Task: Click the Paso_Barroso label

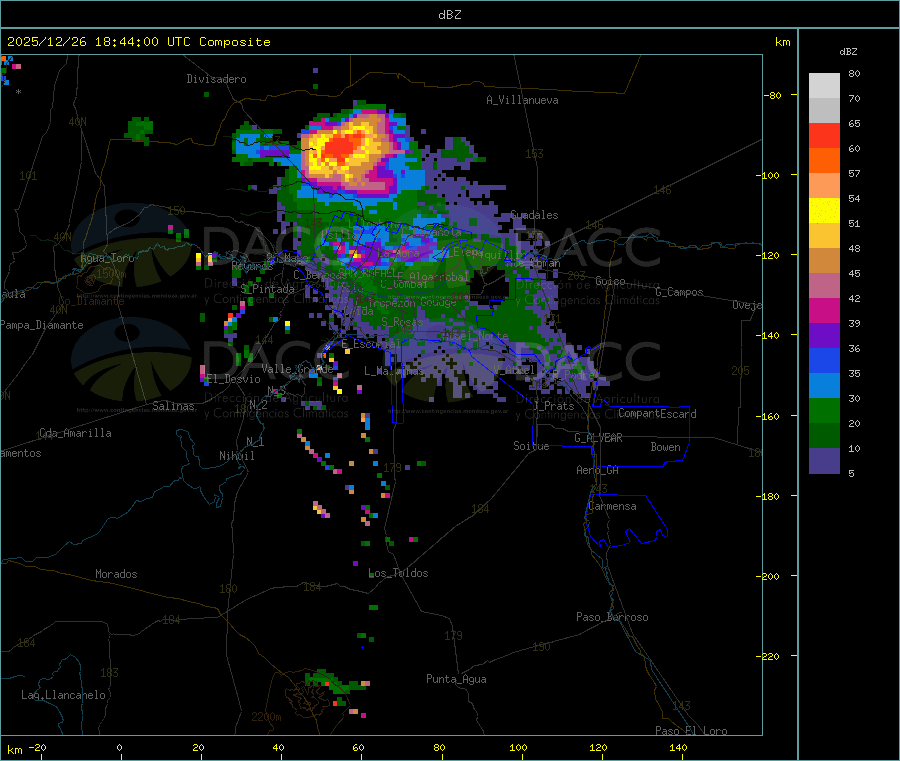Action: (612, 618)
